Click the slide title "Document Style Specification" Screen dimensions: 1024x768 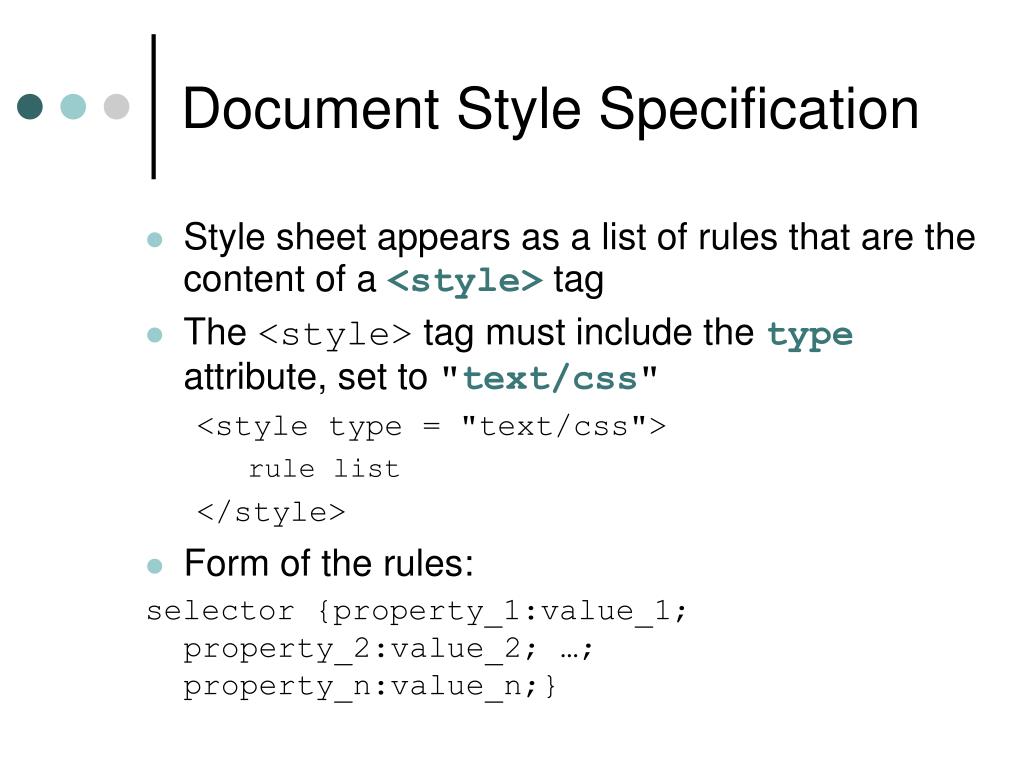tap(551, 110)
